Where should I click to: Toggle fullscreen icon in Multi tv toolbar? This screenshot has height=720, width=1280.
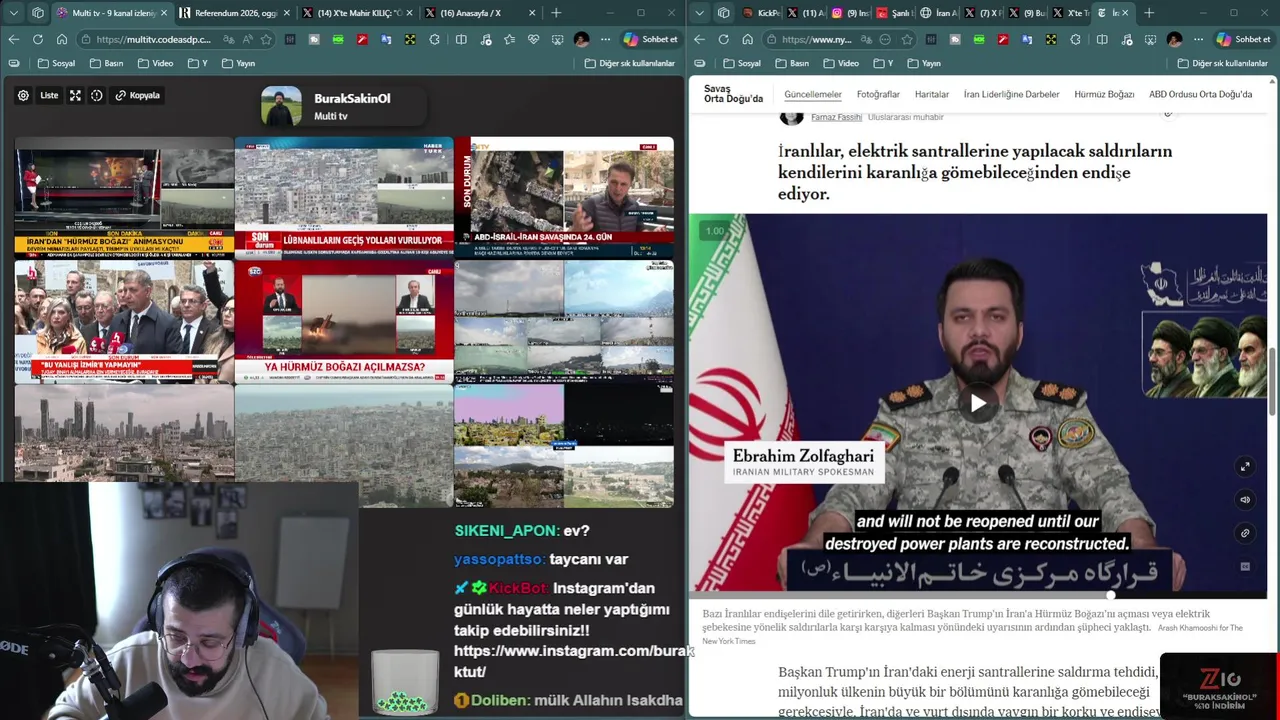pos(75,95)
